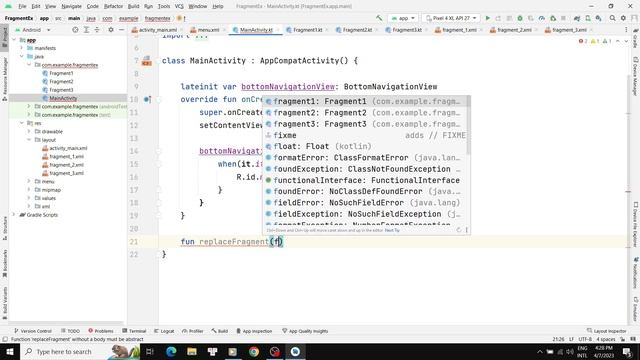Select opened file target icon in Project panel
This screenshot has width=640, height=360.
click(75, 30)
